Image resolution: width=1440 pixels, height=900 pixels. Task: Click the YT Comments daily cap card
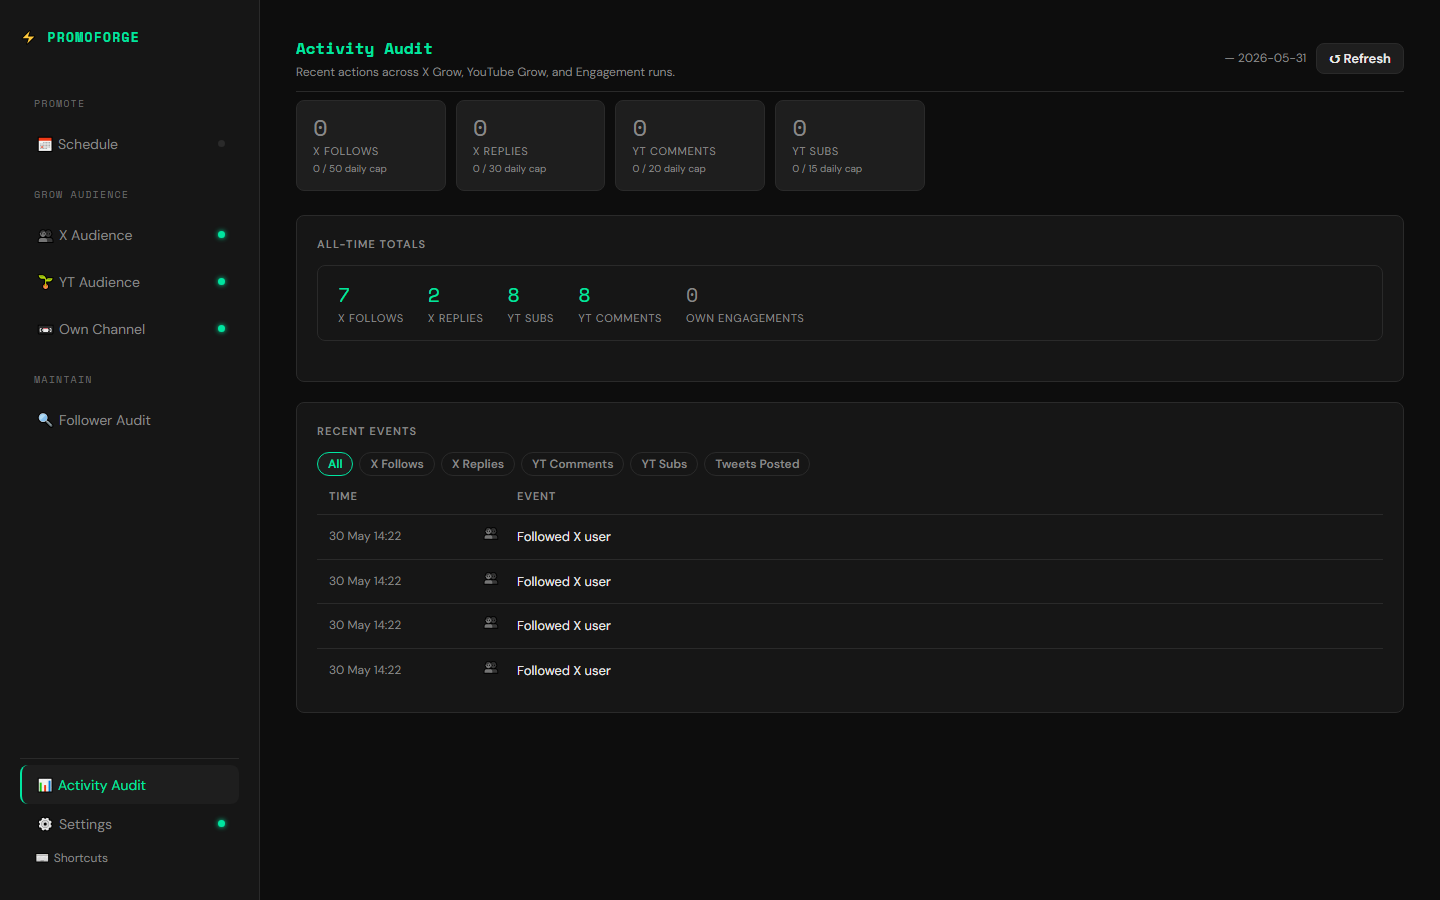[690, 145]
